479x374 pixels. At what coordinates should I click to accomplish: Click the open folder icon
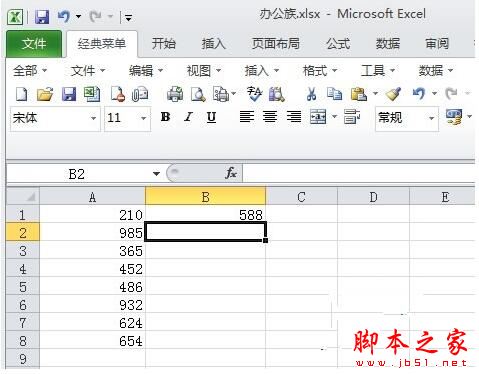(45, 94)
